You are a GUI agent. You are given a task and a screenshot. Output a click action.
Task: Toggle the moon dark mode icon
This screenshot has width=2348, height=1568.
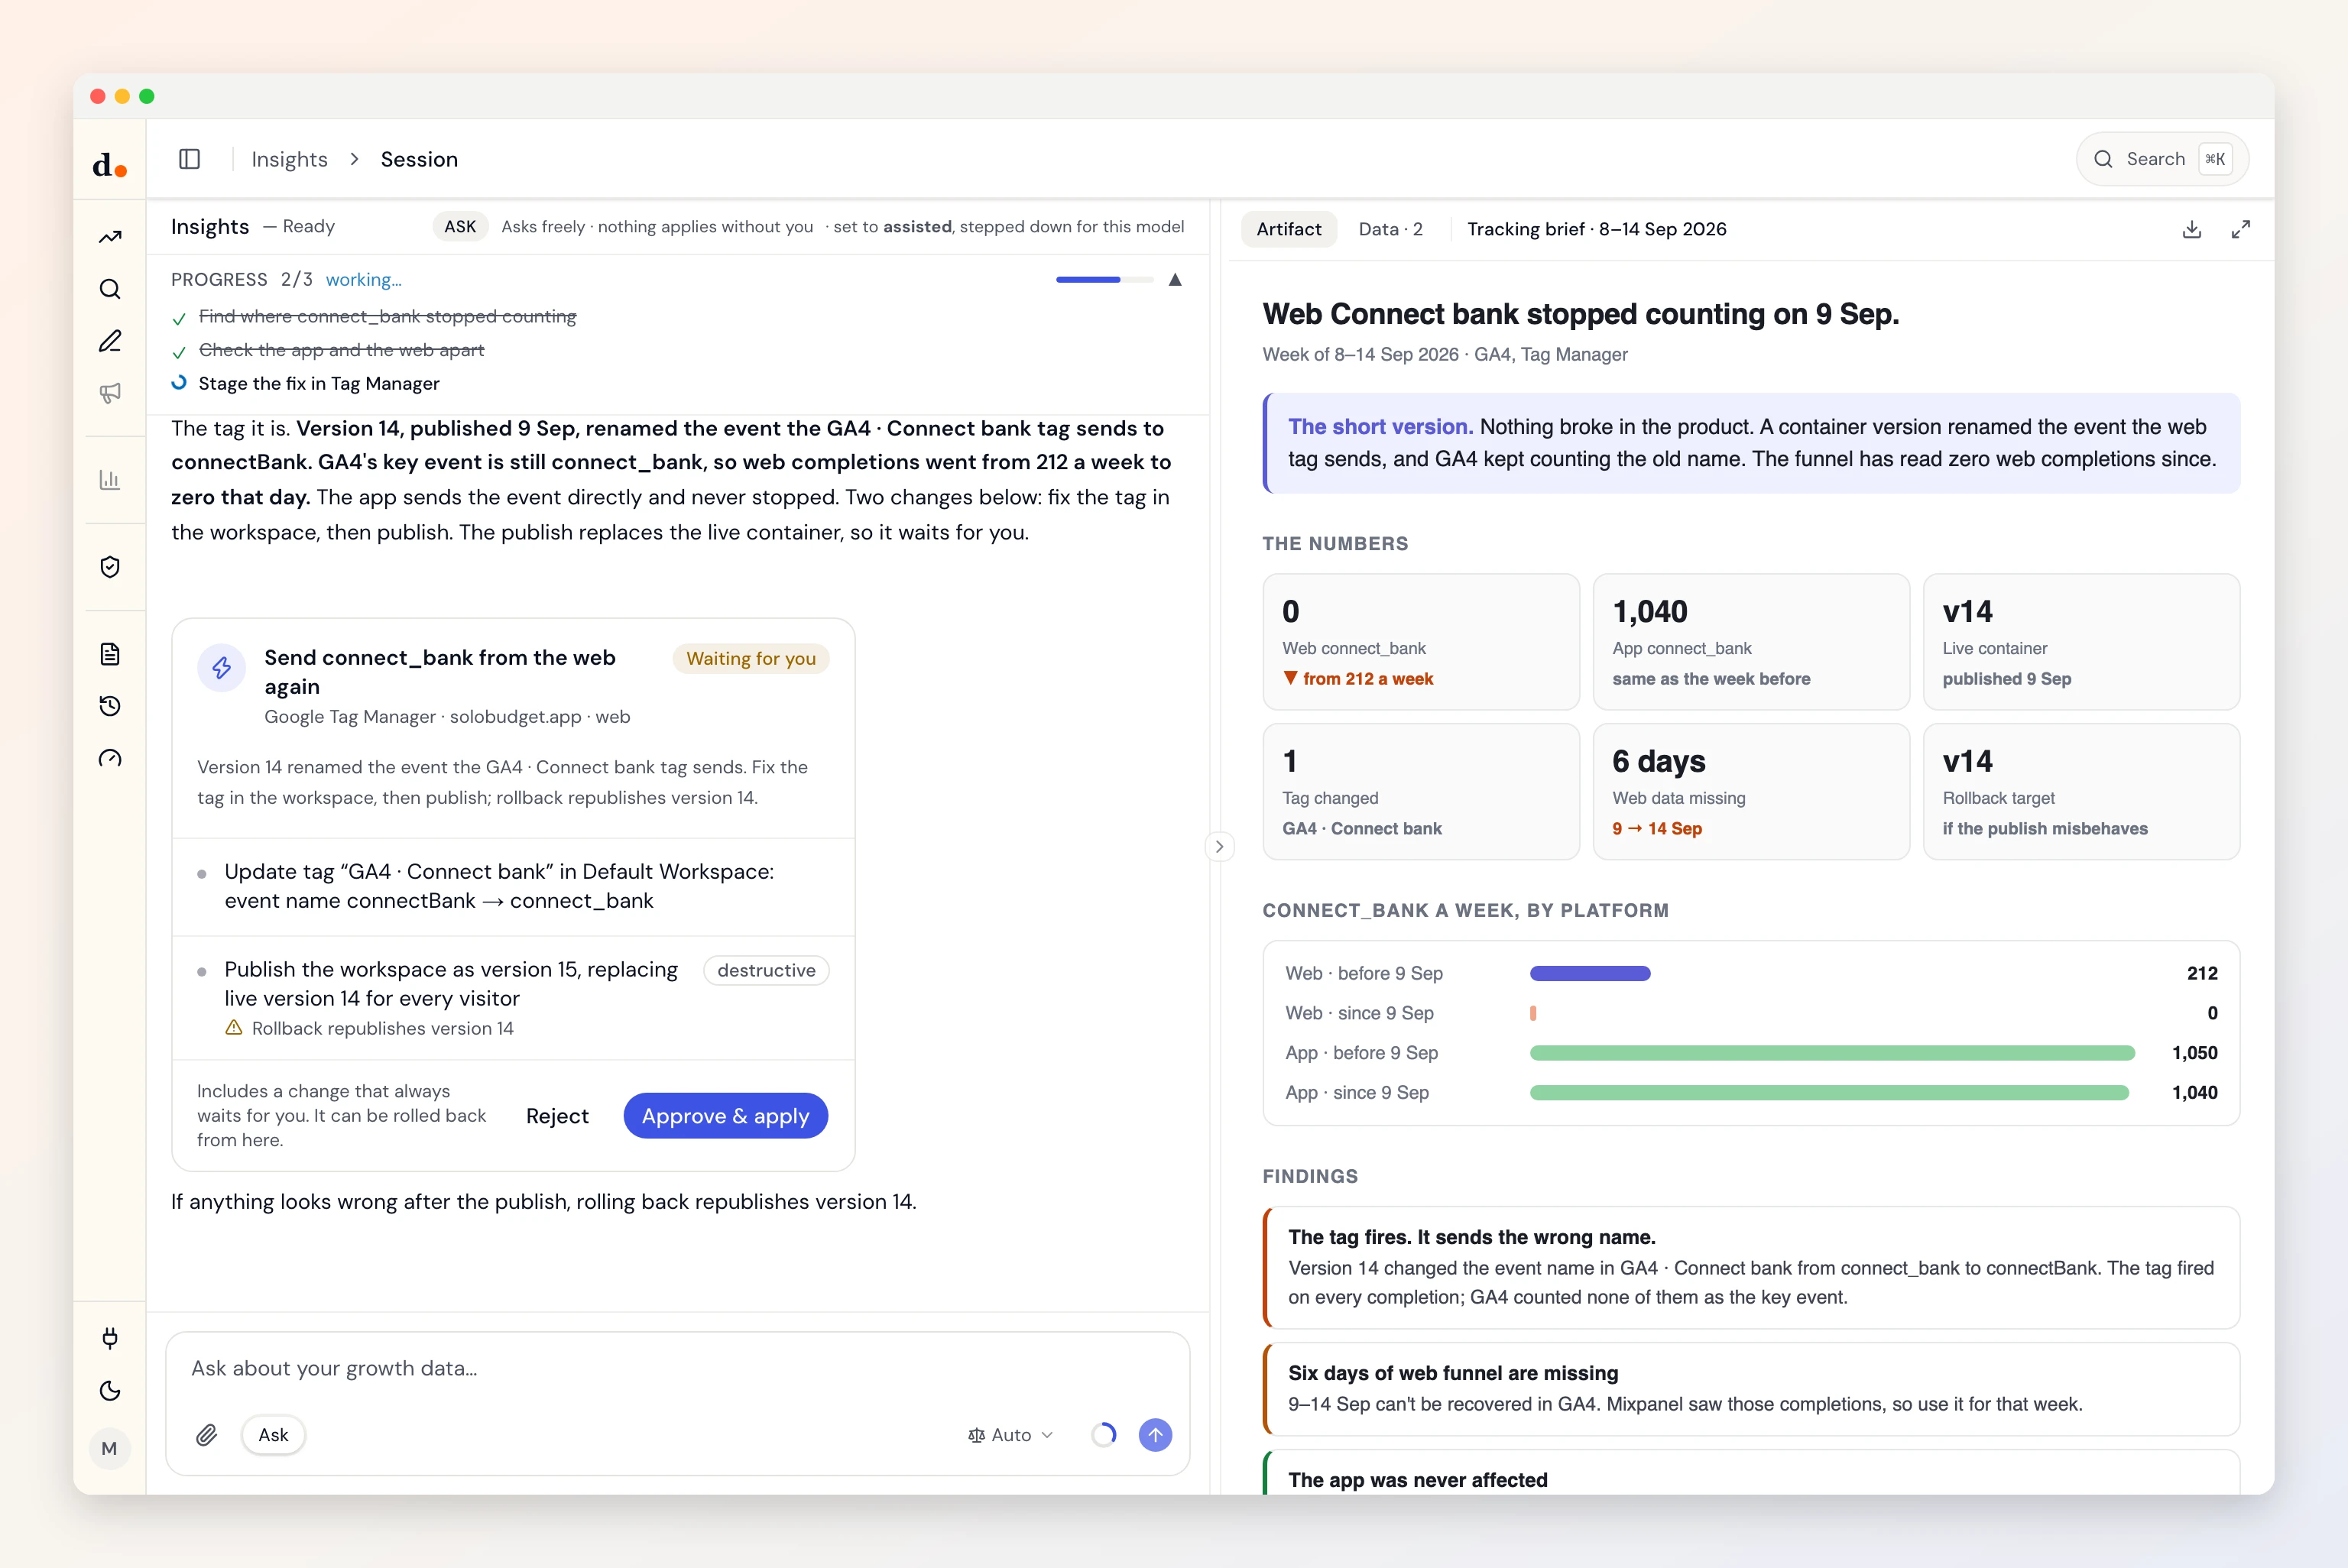(110, 1391)
